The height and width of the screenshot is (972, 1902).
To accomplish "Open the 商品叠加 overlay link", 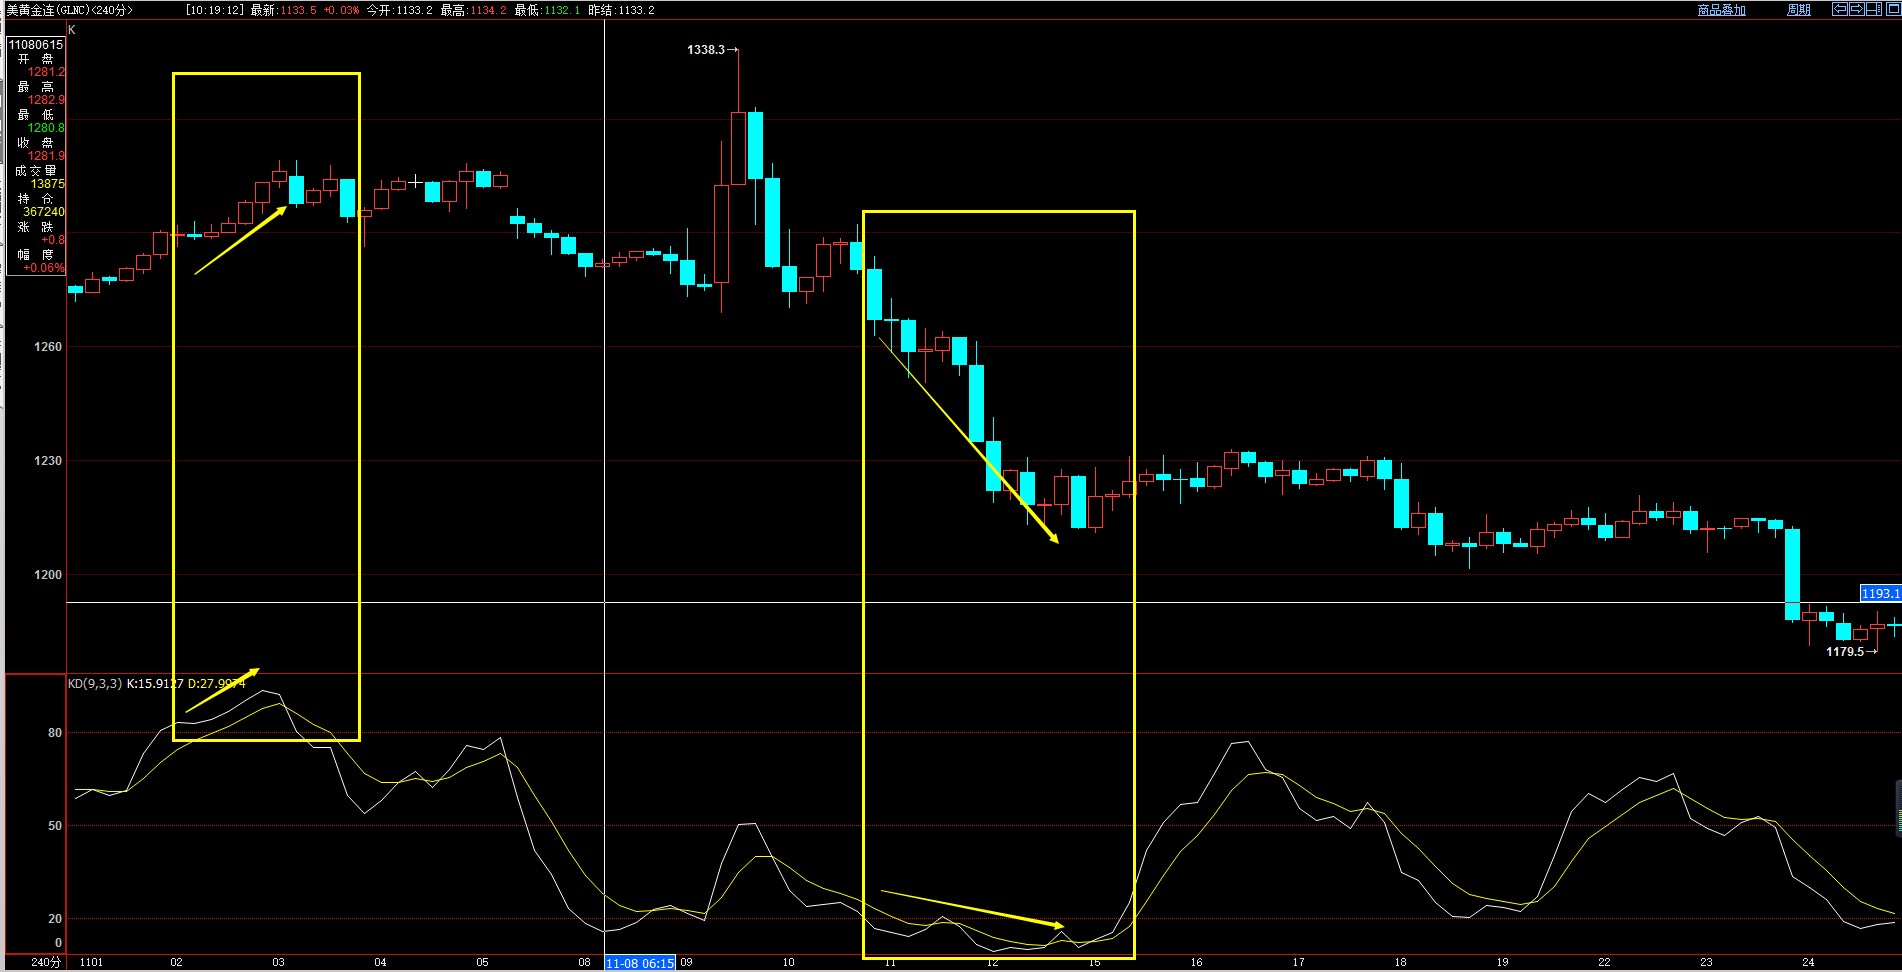I will (x=1721, y=10).
